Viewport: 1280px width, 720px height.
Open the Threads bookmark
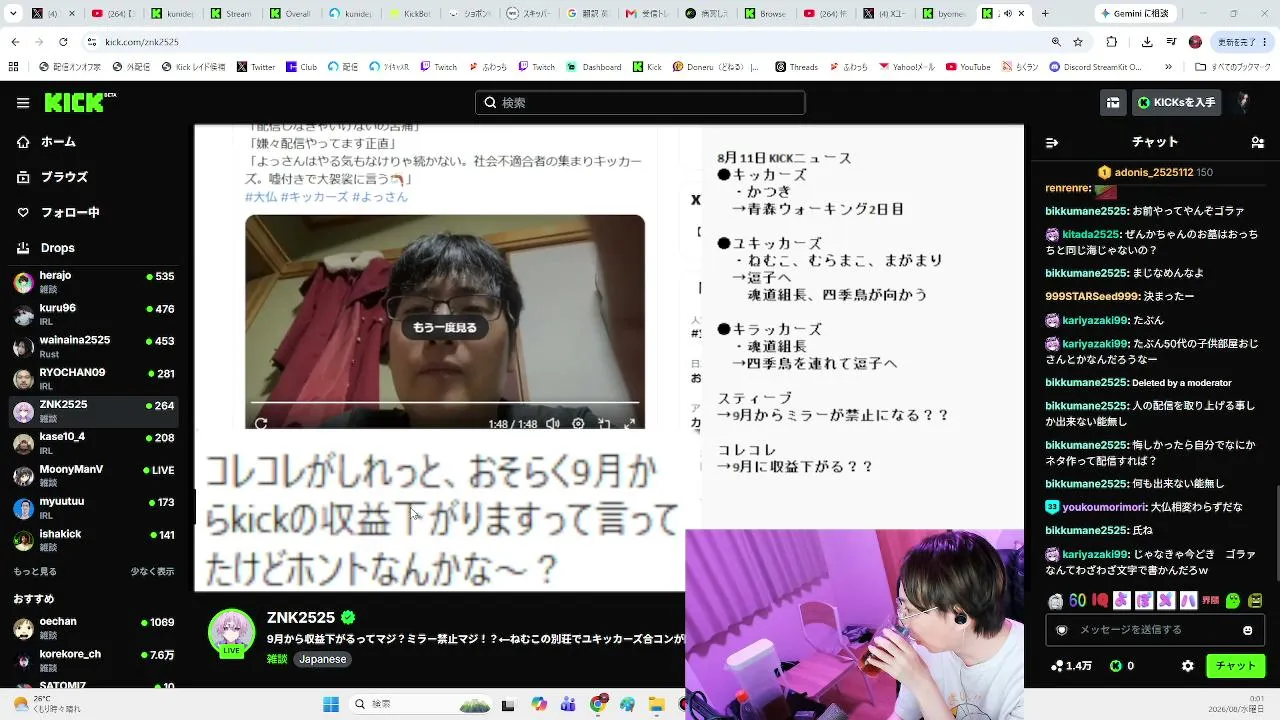click(796, 67)
